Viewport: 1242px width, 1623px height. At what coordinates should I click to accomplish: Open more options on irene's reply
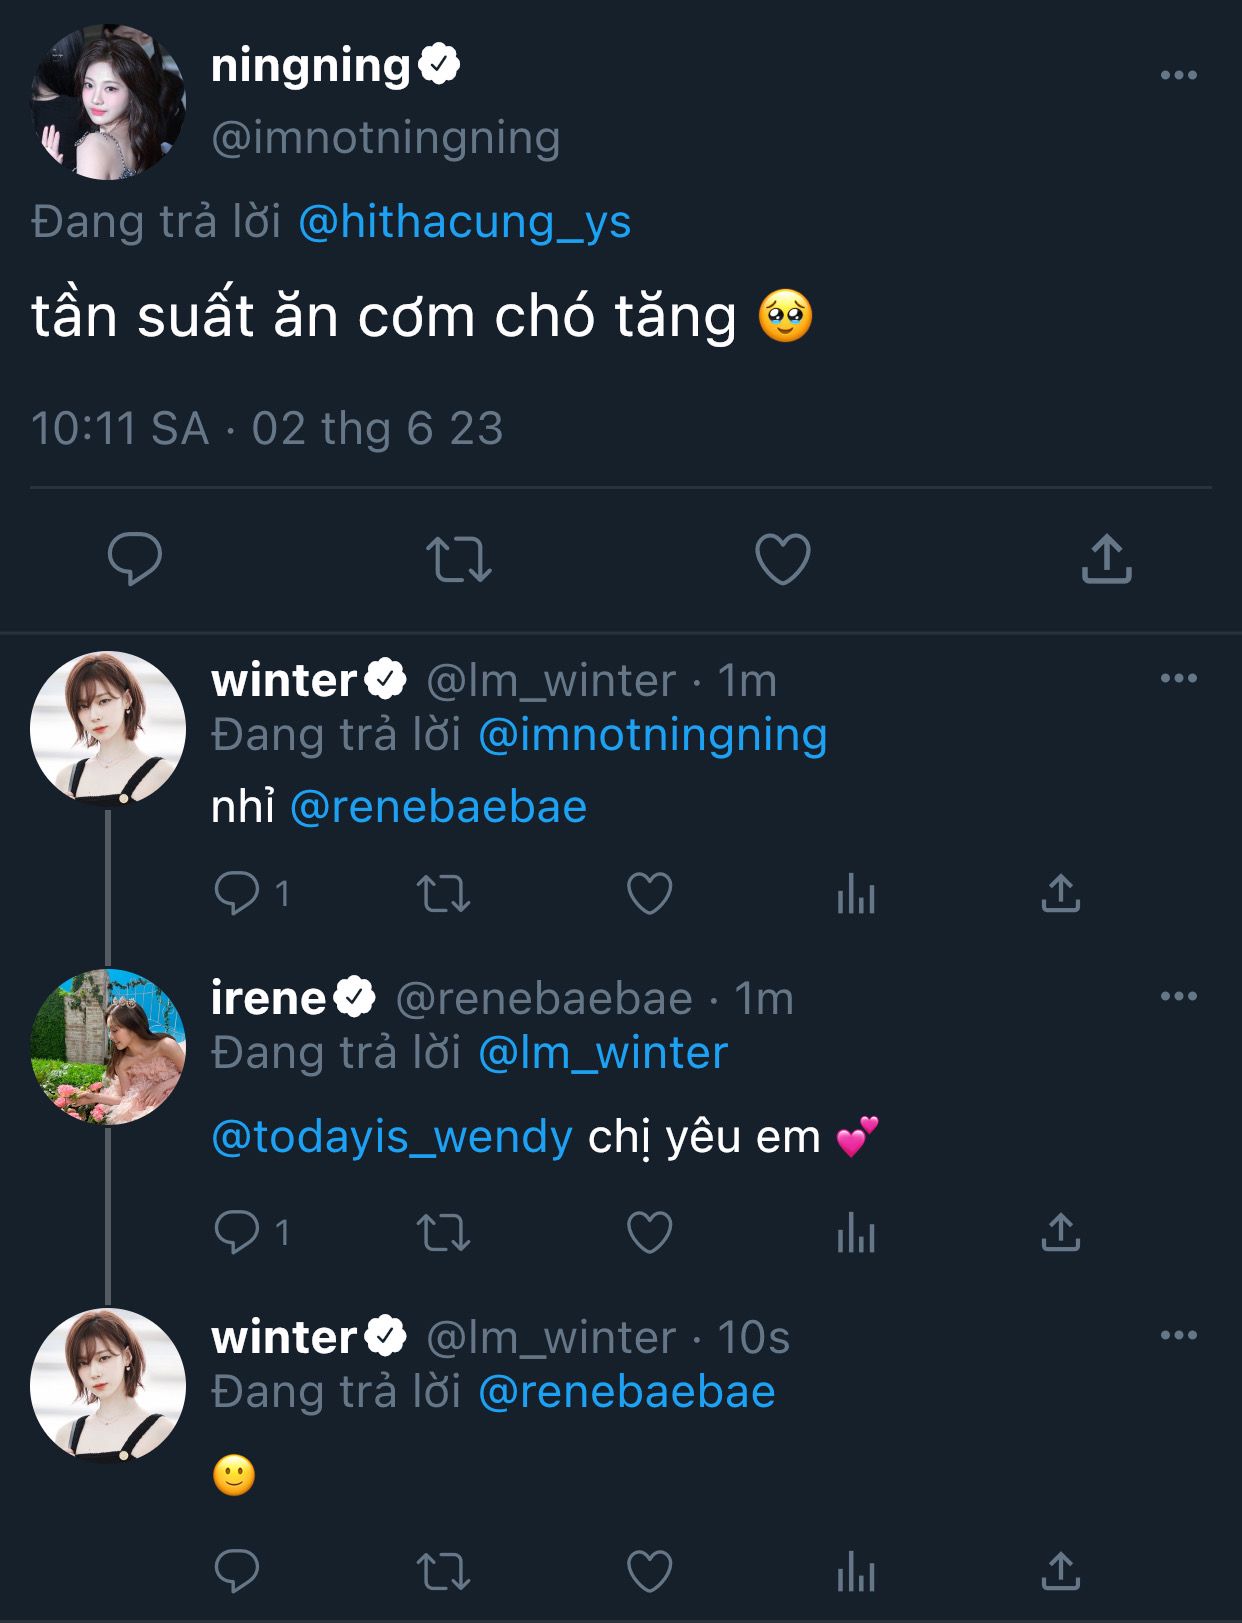tap(1178, 996)
